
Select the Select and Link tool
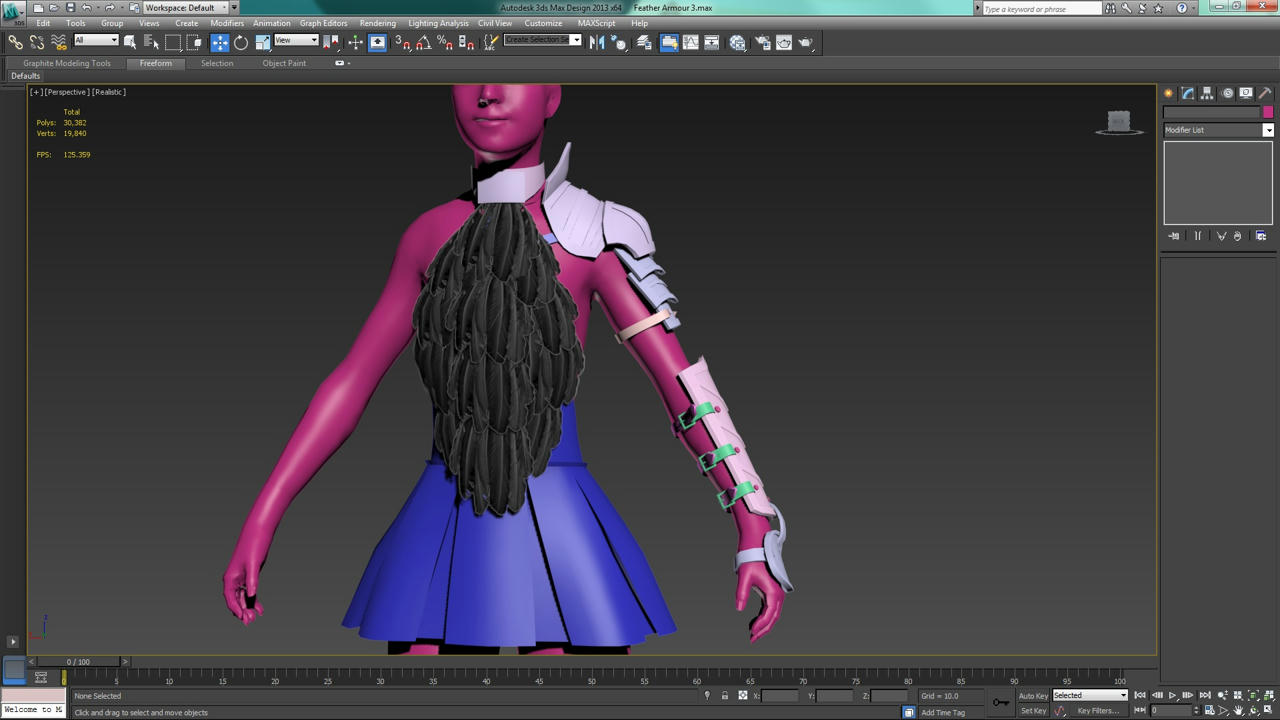point(15,42)
